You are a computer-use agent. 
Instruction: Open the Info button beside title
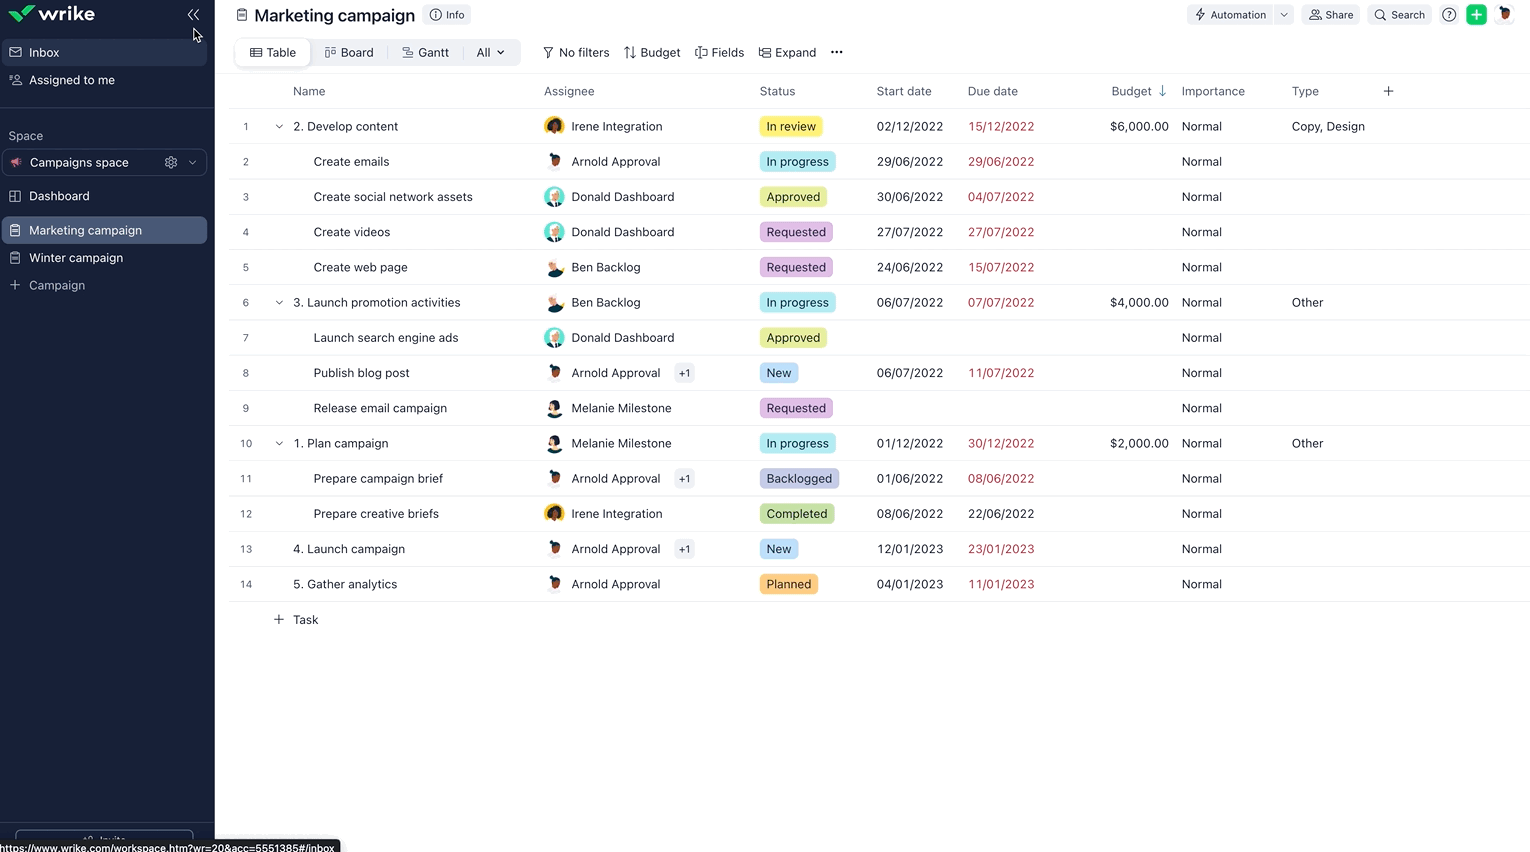(447, 15)
